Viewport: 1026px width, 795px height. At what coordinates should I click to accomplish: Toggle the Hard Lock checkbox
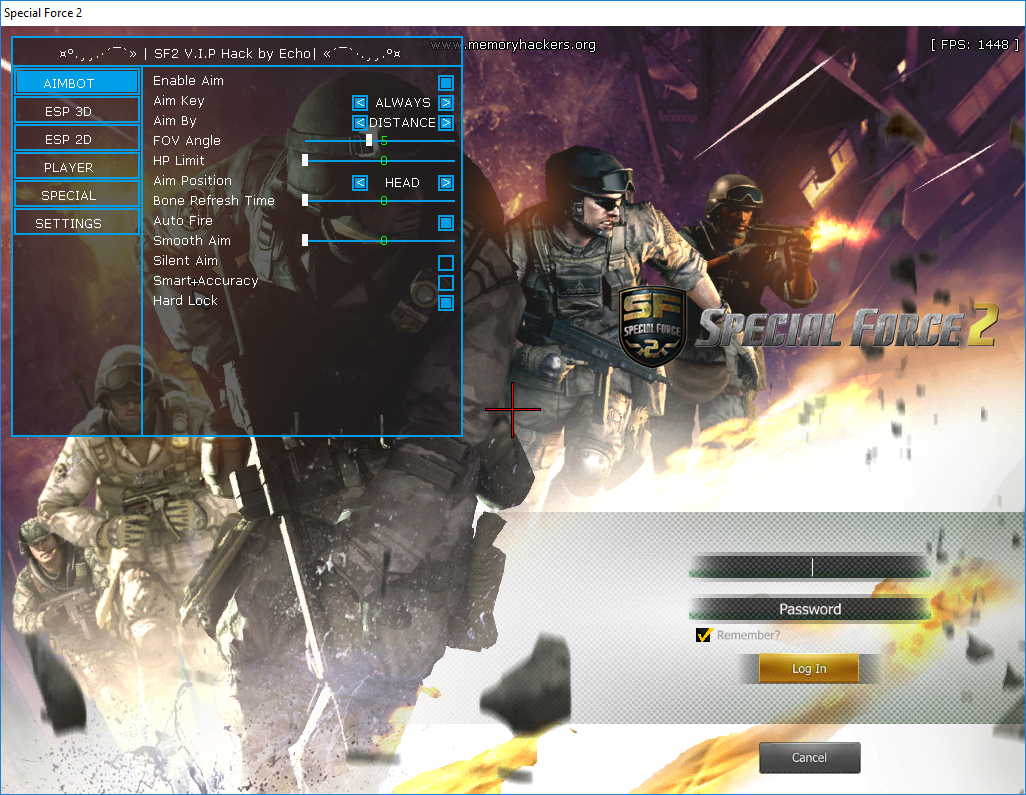[x=446, y=302]
